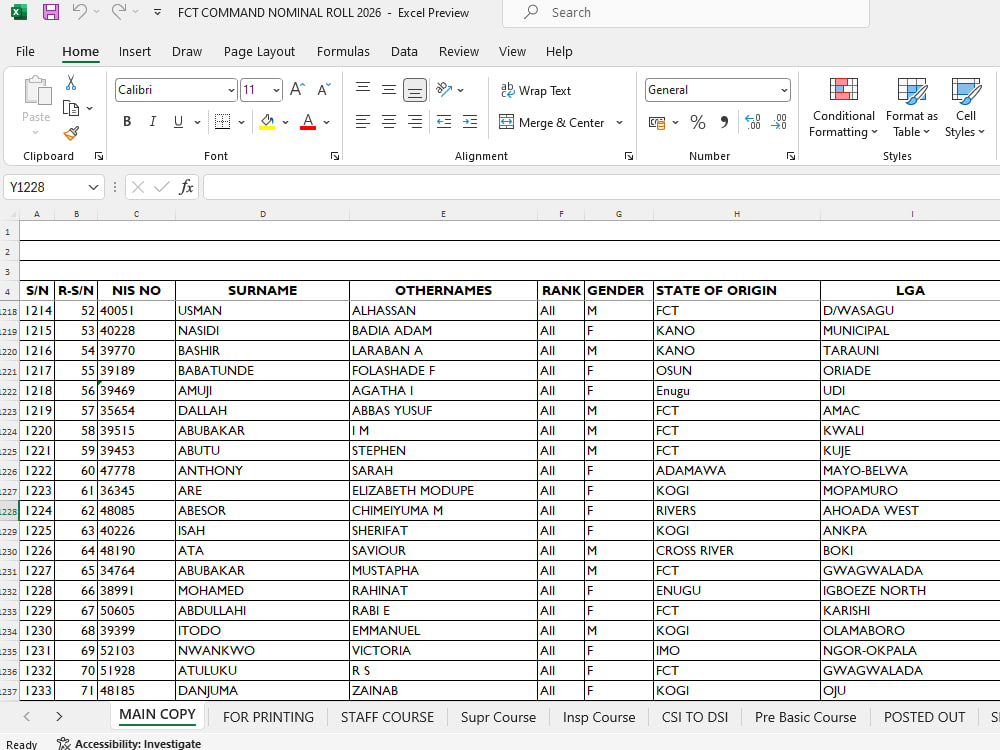Click Insert Function fx icon
Screen dimensions: 1000x750
tap(186, 188)
